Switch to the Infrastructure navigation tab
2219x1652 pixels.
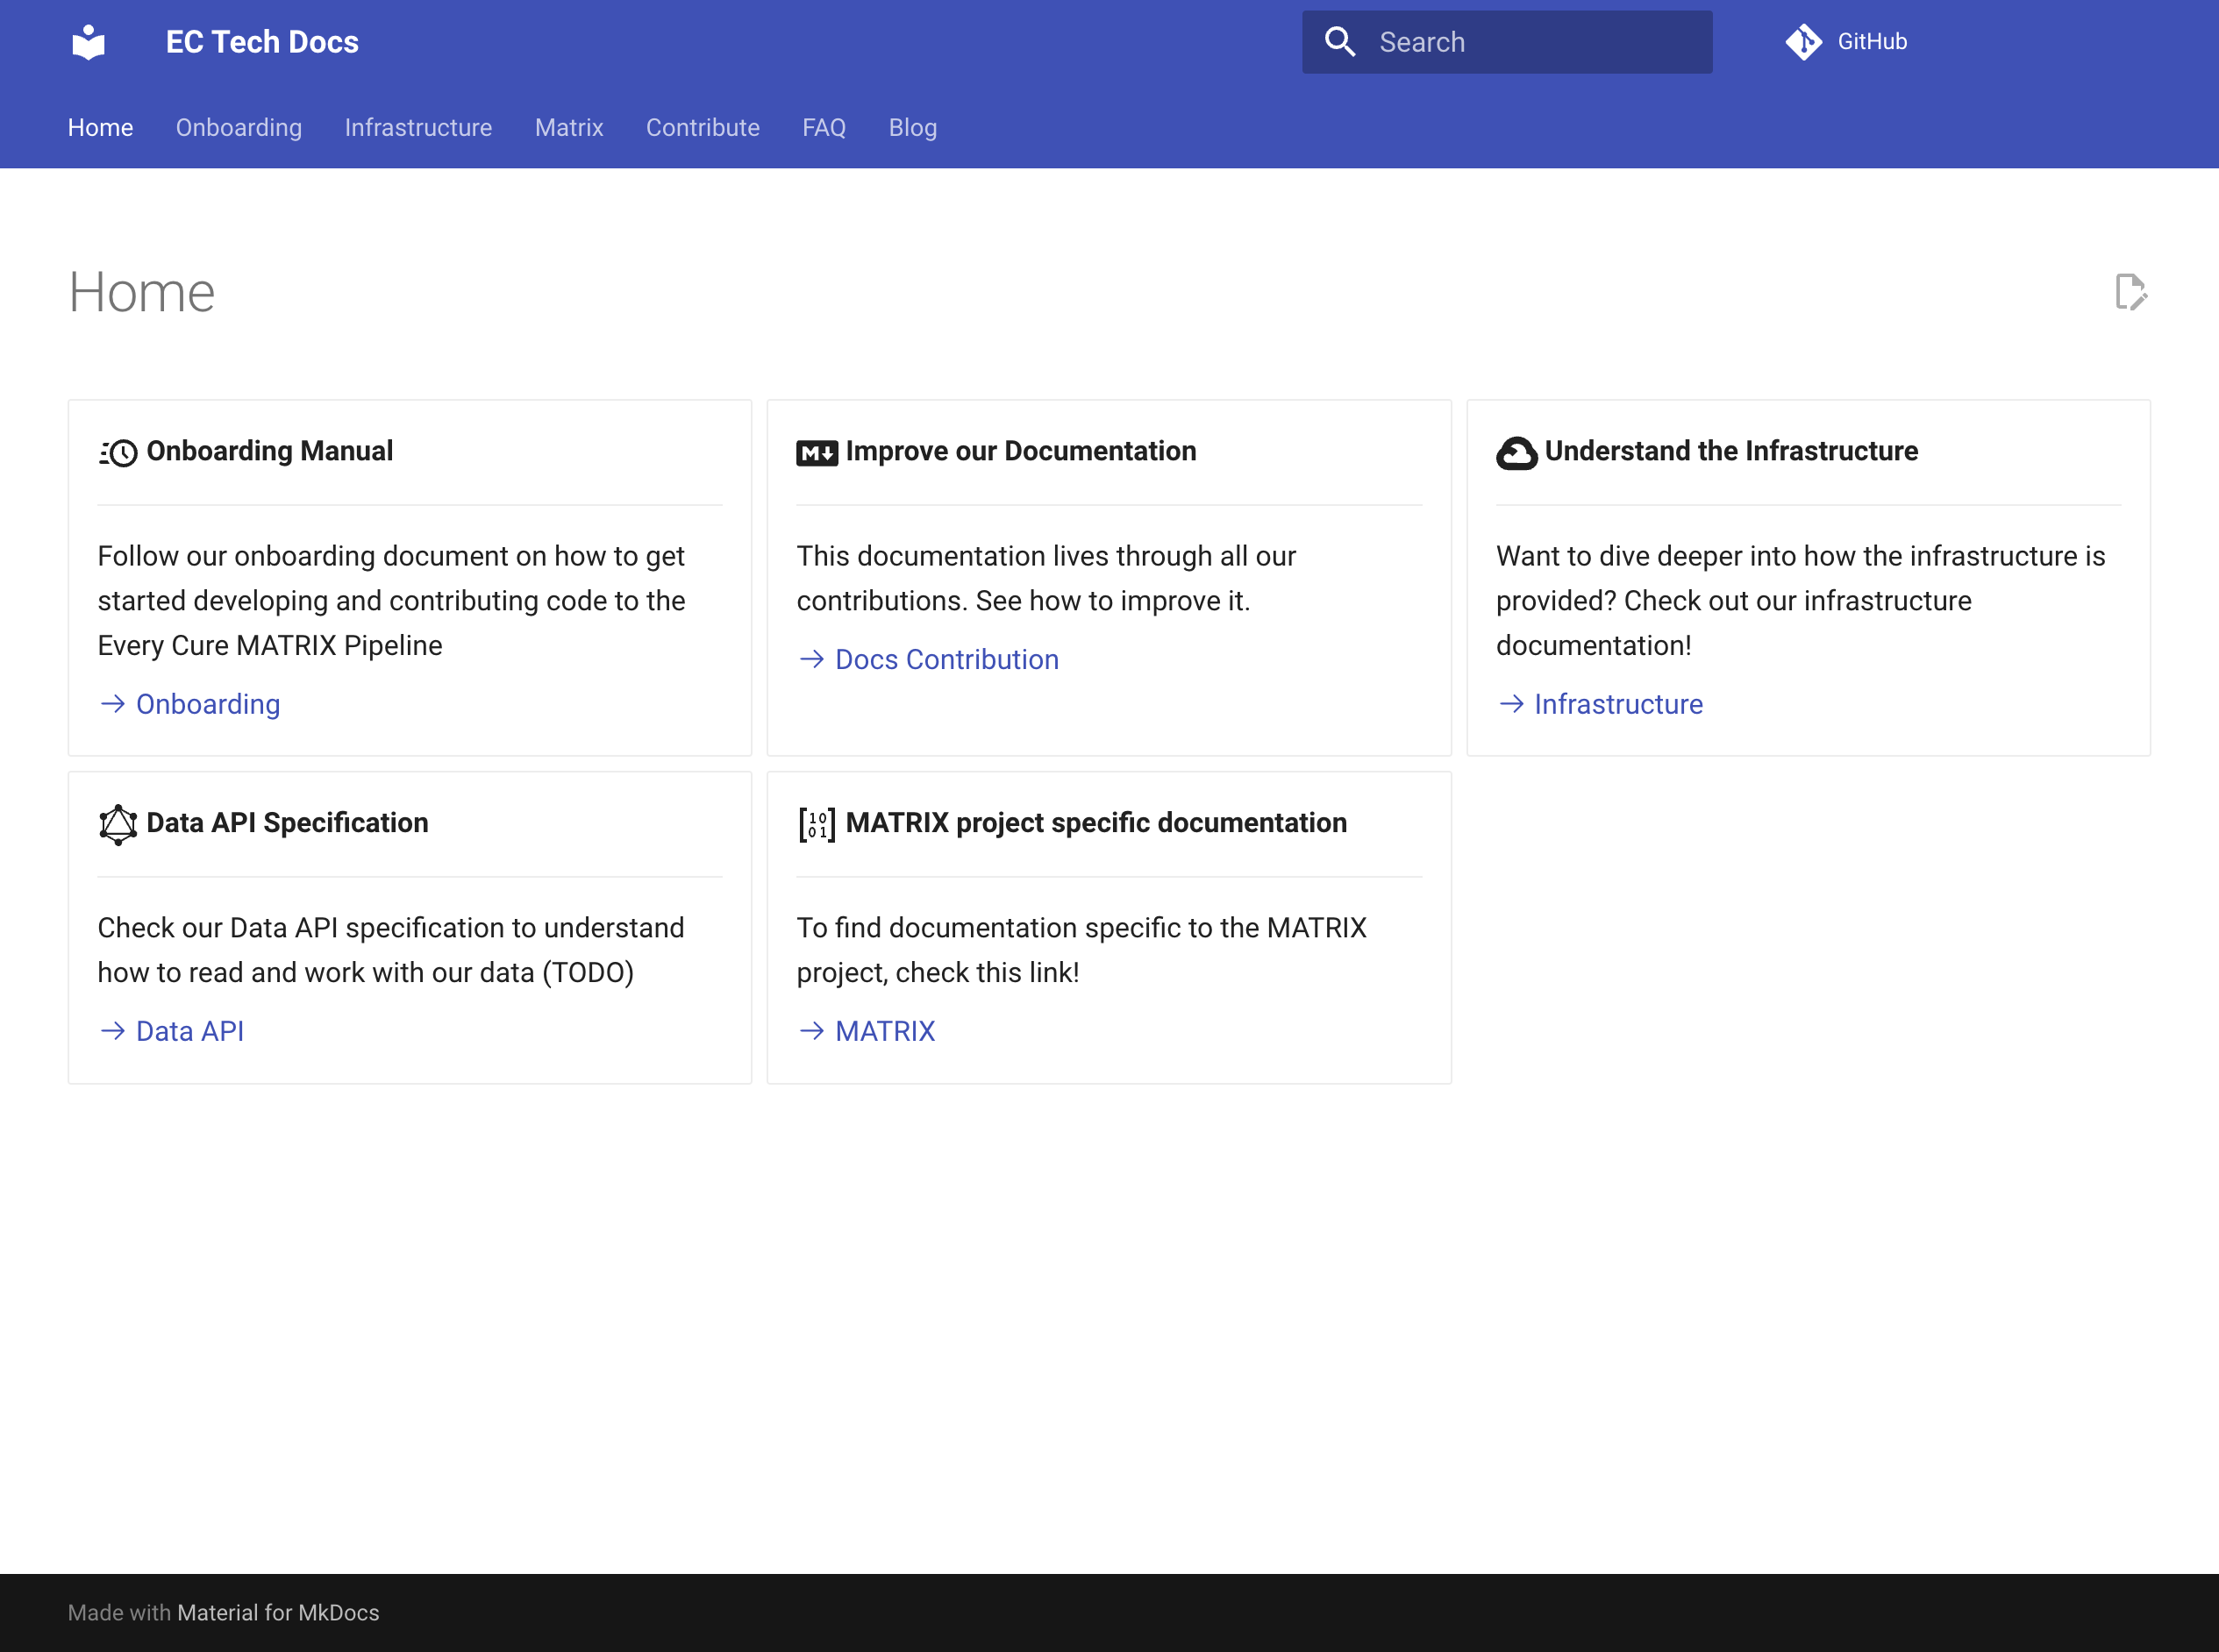418,128
